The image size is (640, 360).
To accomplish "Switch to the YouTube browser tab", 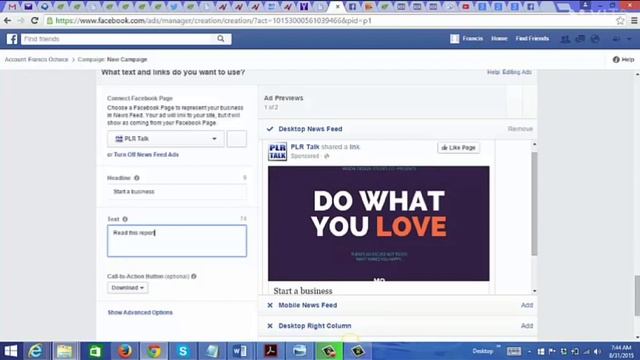I will click(x=466, y=7).
